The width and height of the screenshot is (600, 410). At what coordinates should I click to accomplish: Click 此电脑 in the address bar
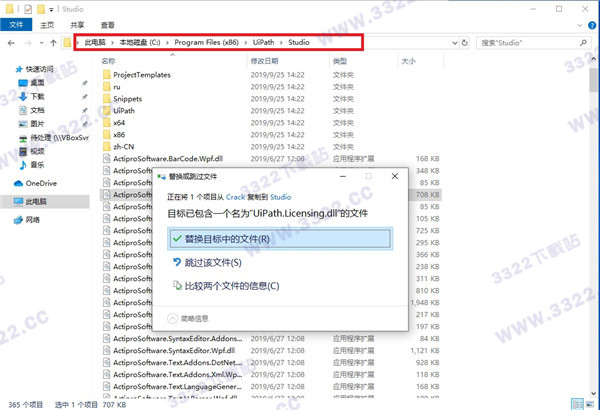(95, 42)
